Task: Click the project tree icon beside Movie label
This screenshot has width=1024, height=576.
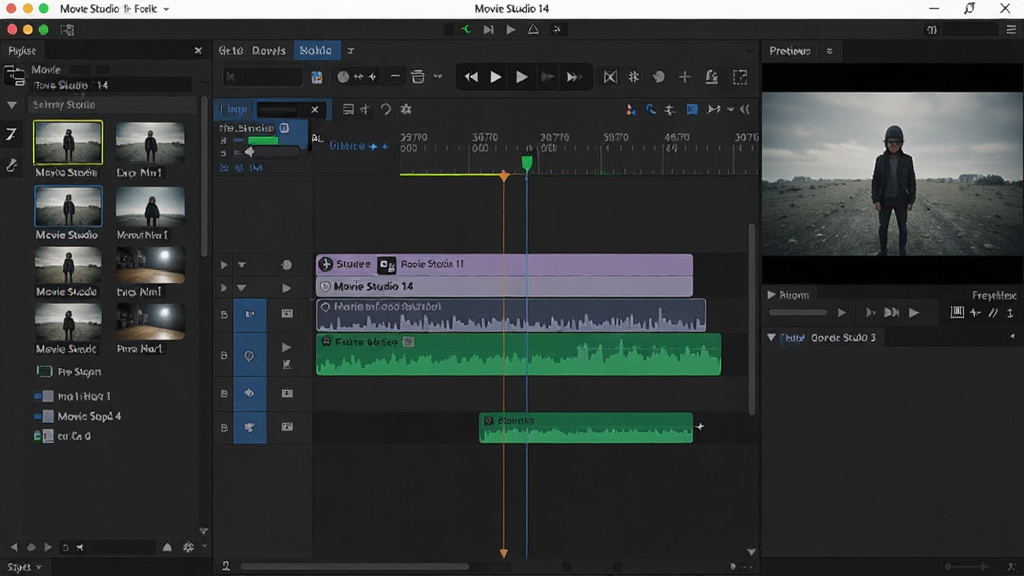Action: (14, 75)
